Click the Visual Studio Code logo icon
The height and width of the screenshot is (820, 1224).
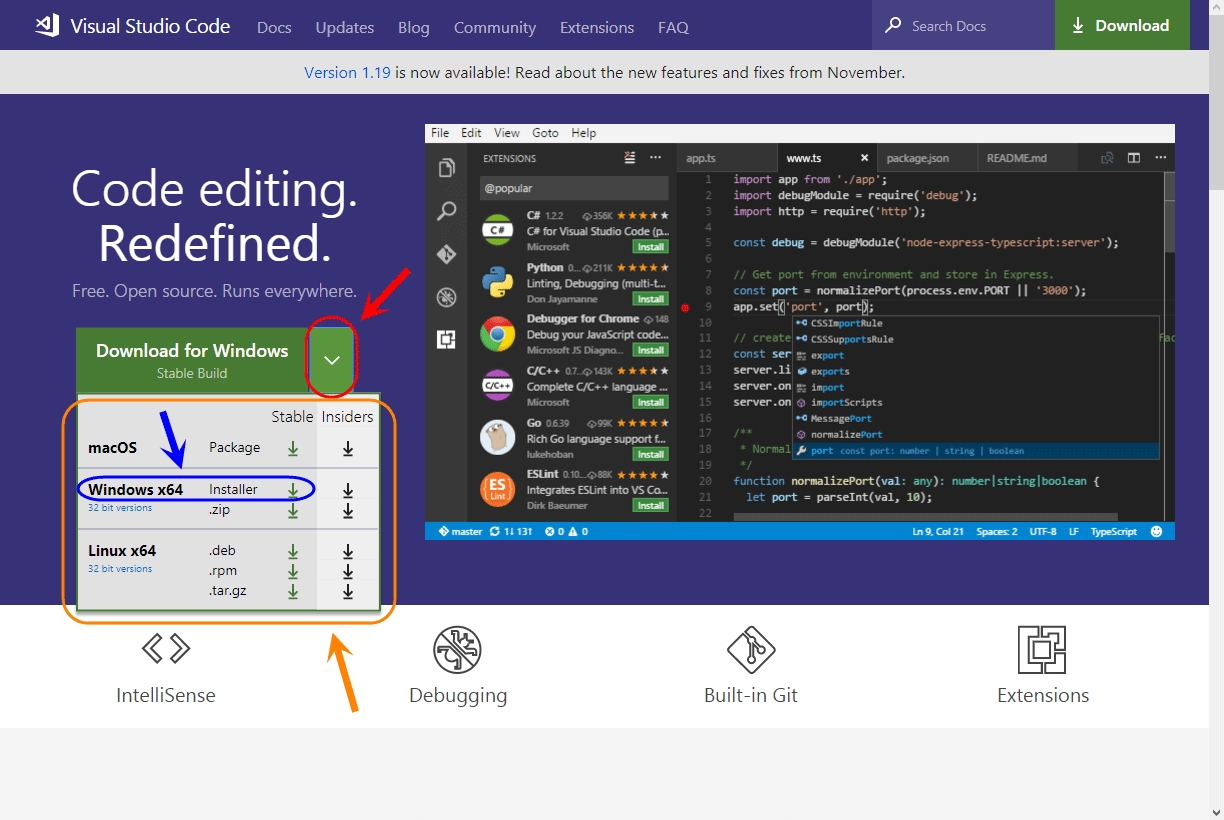coord(47,26)
